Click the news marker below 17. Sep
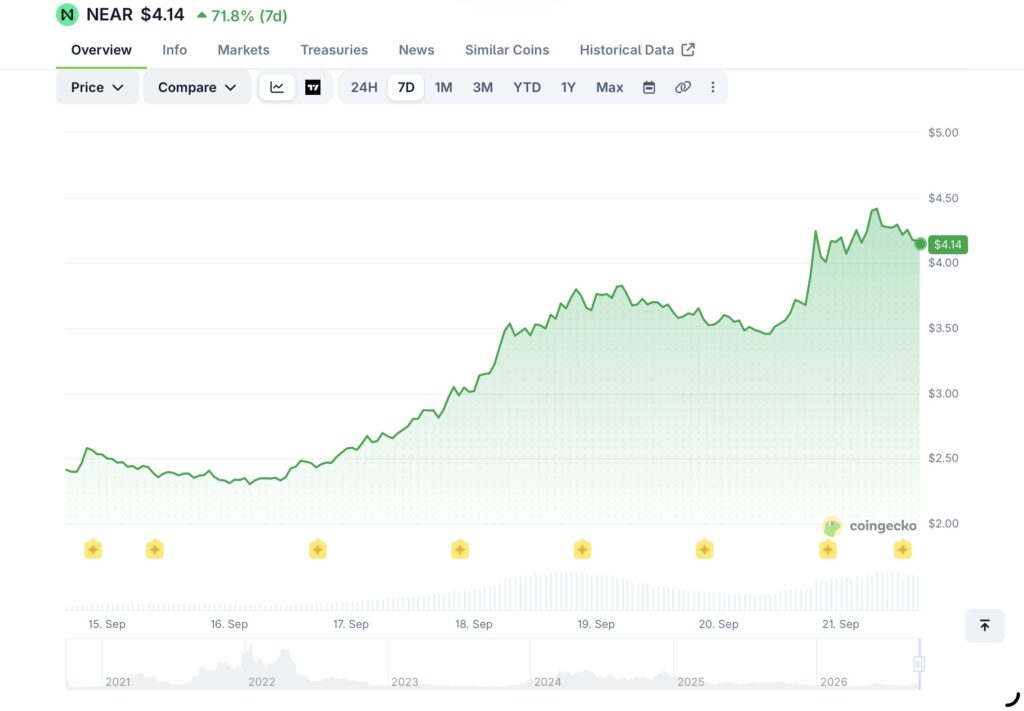Screen dimensions: 1024x711 [x=317, y=549]
